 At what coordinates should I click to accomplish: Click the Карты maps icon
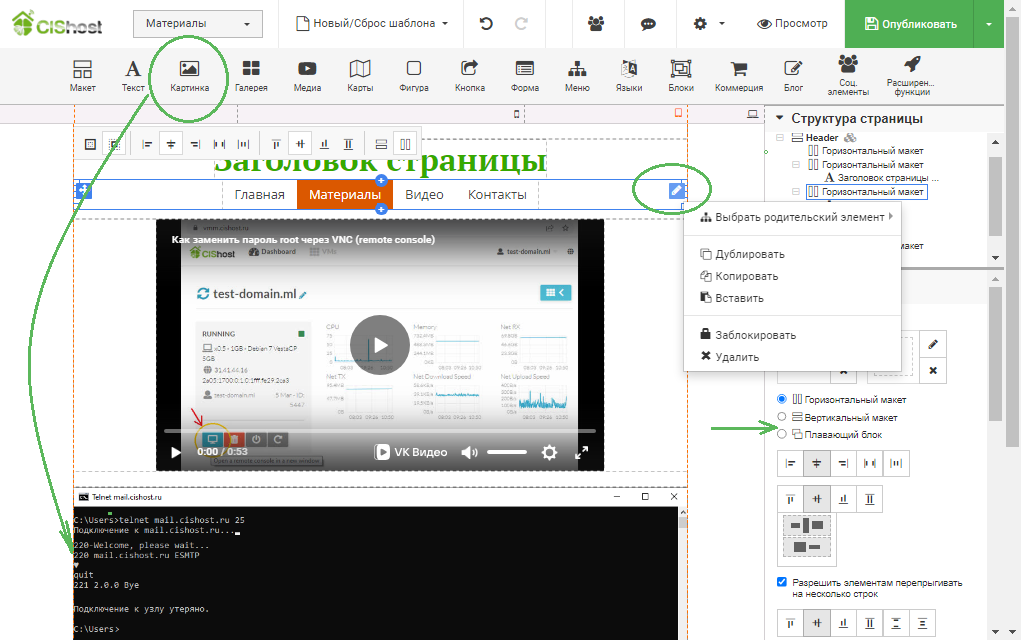coord(360,75)
